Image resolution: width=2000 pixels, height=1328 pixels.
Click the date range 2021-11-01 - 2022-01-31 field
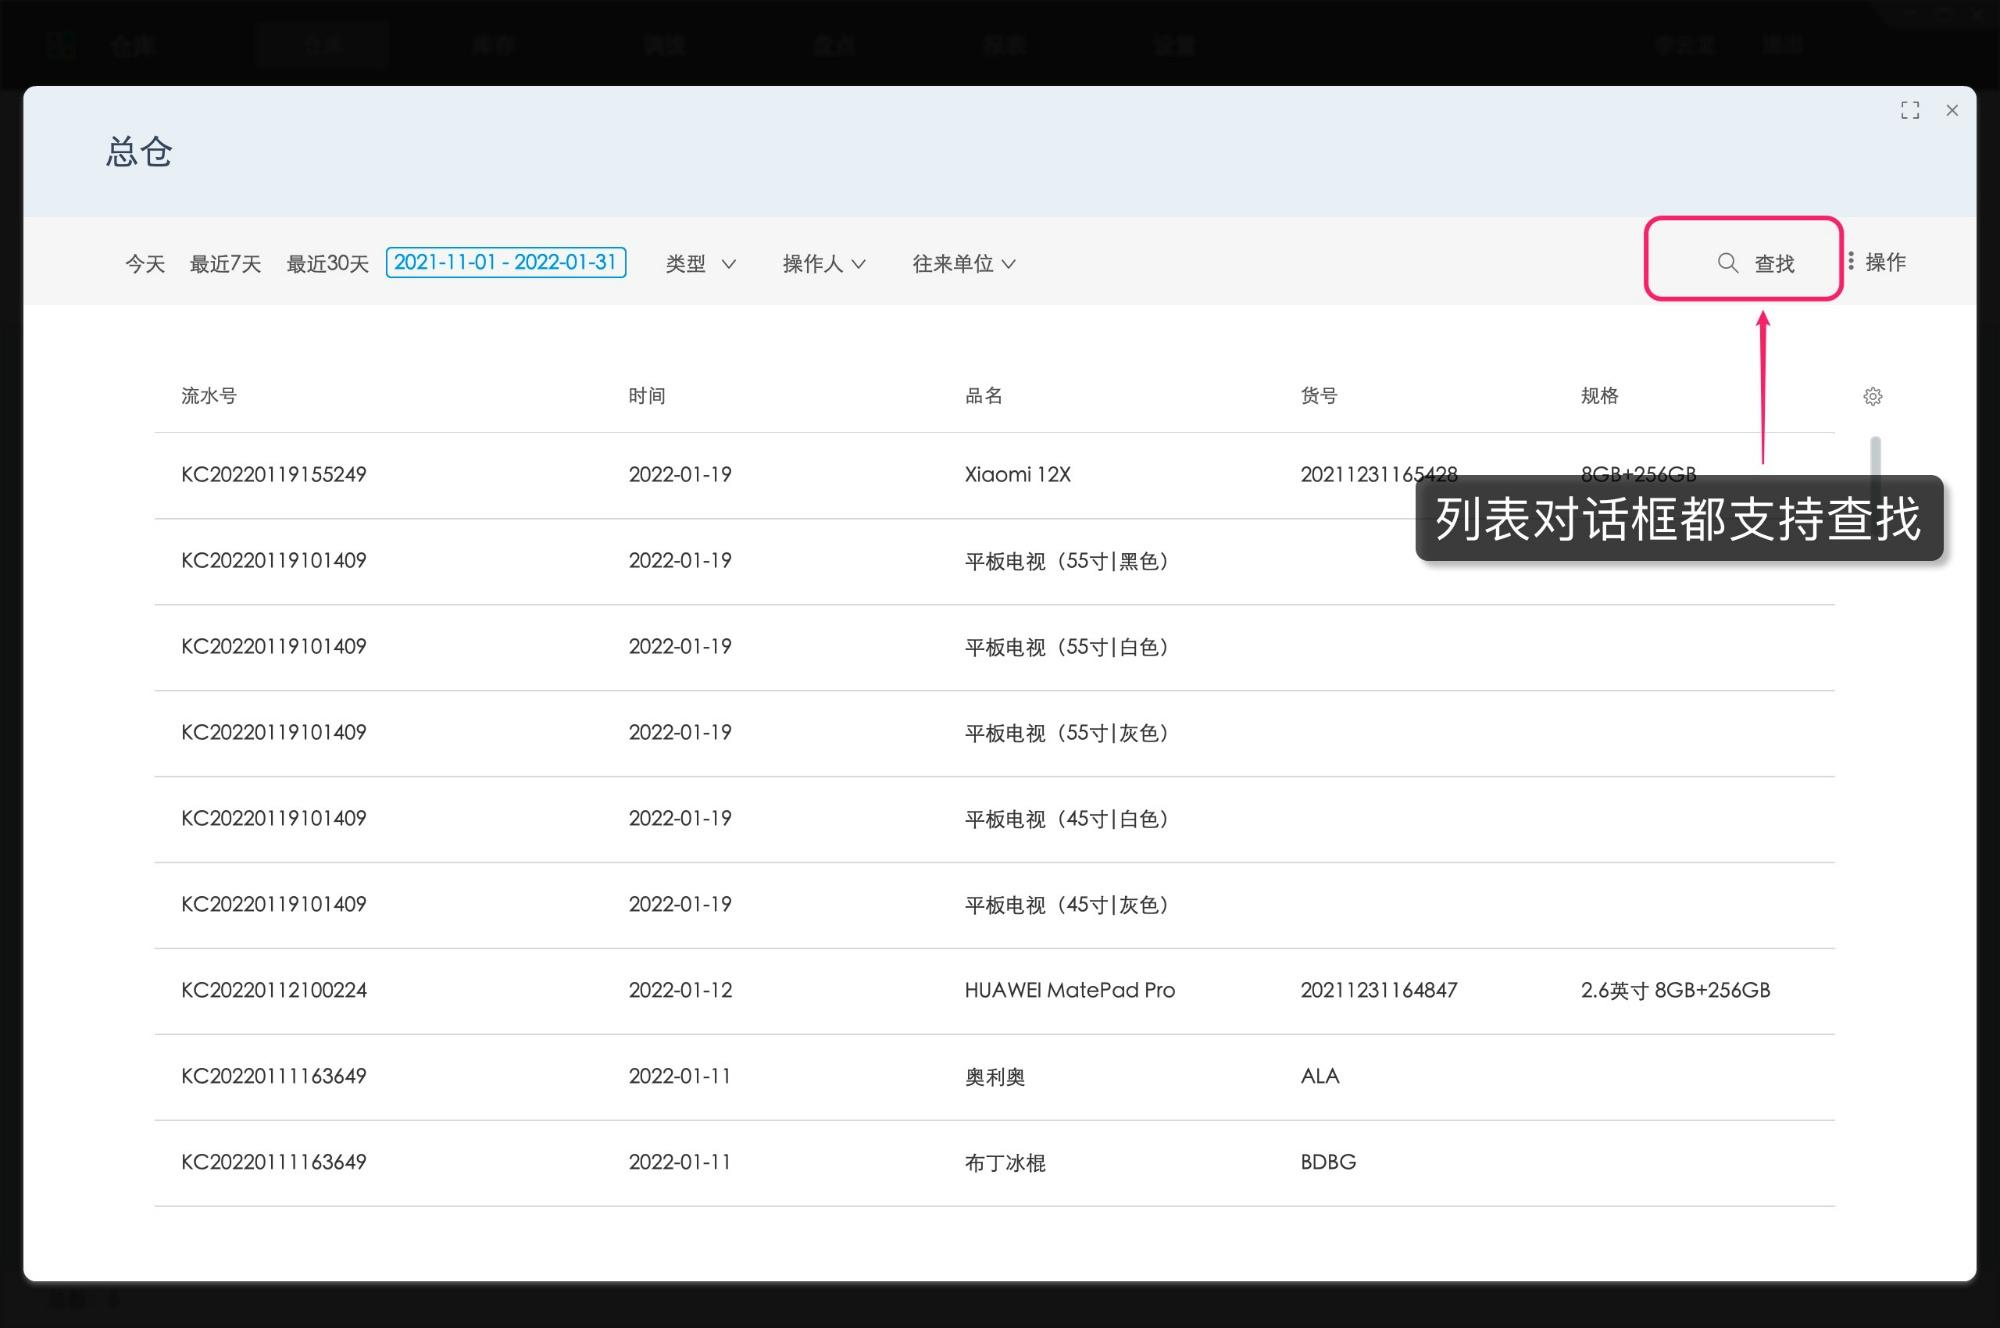tap(506, 262)
